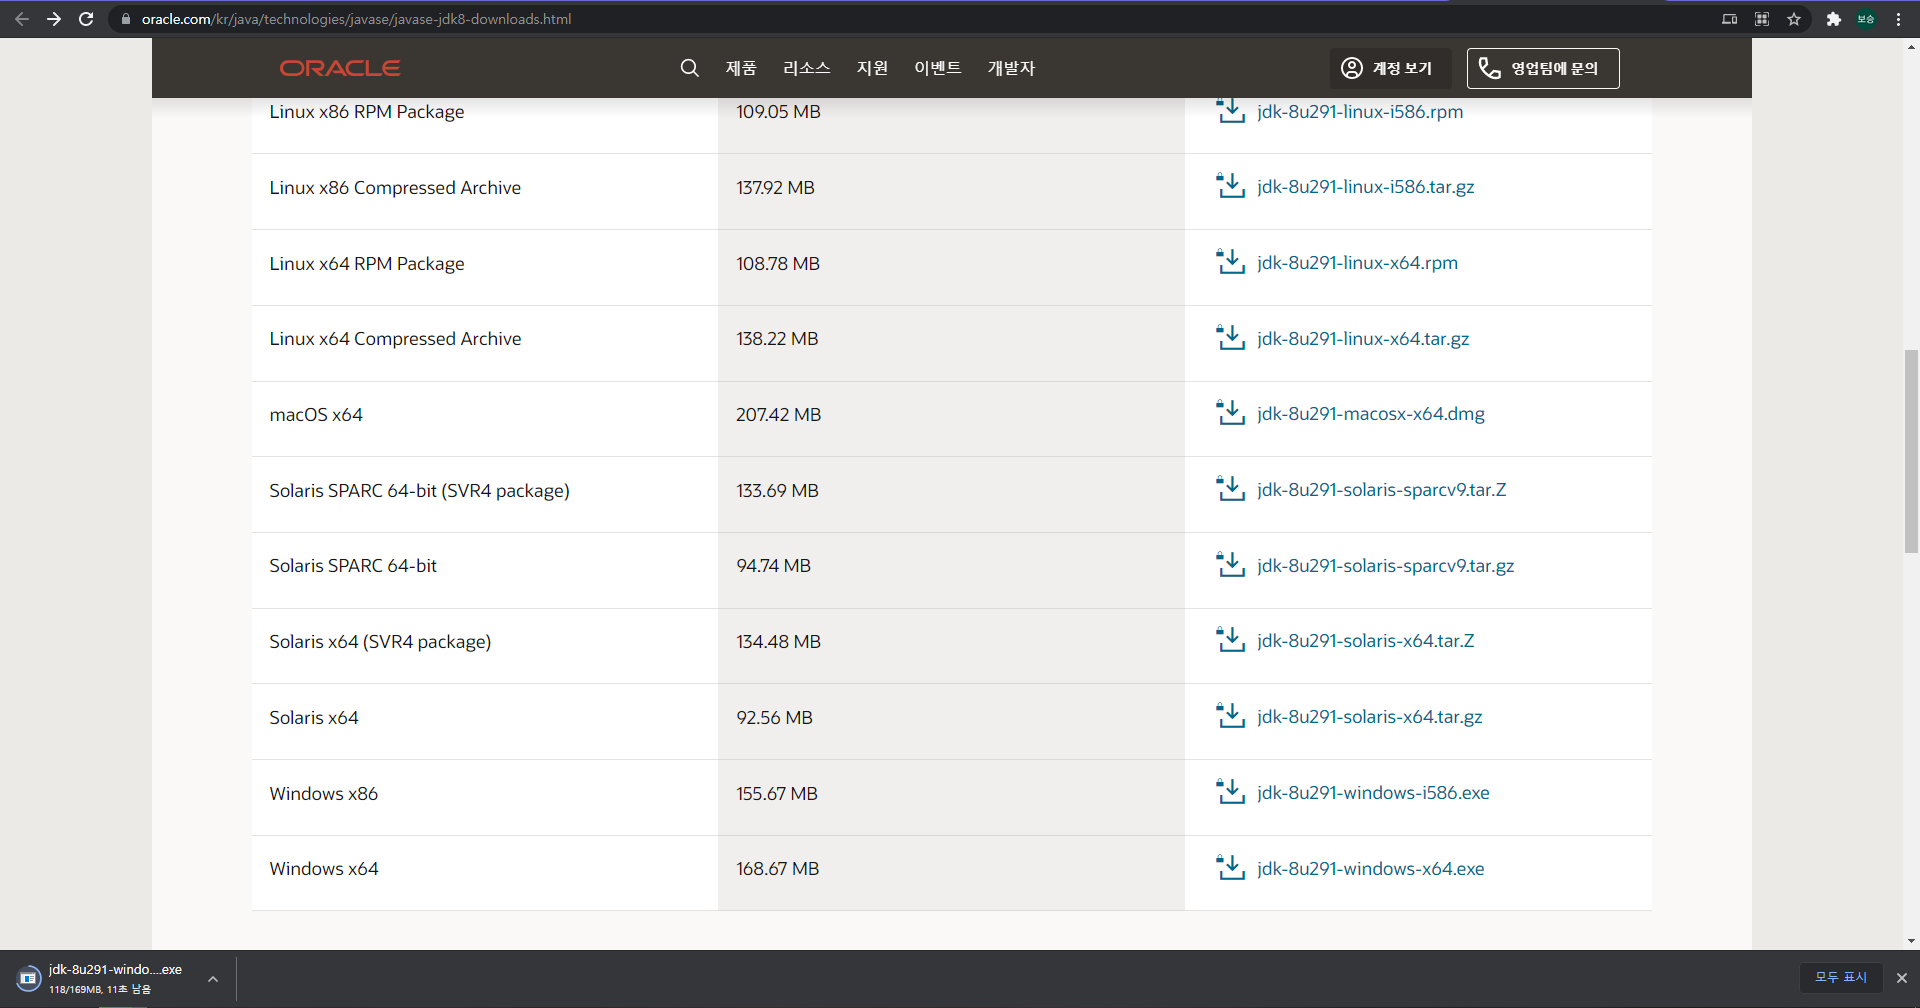This screenshot has width=1920, height=1008.
Task: Download jdk-8u291-solaris-sparcv9.tar.Z link
Action: coord(1381,490)
